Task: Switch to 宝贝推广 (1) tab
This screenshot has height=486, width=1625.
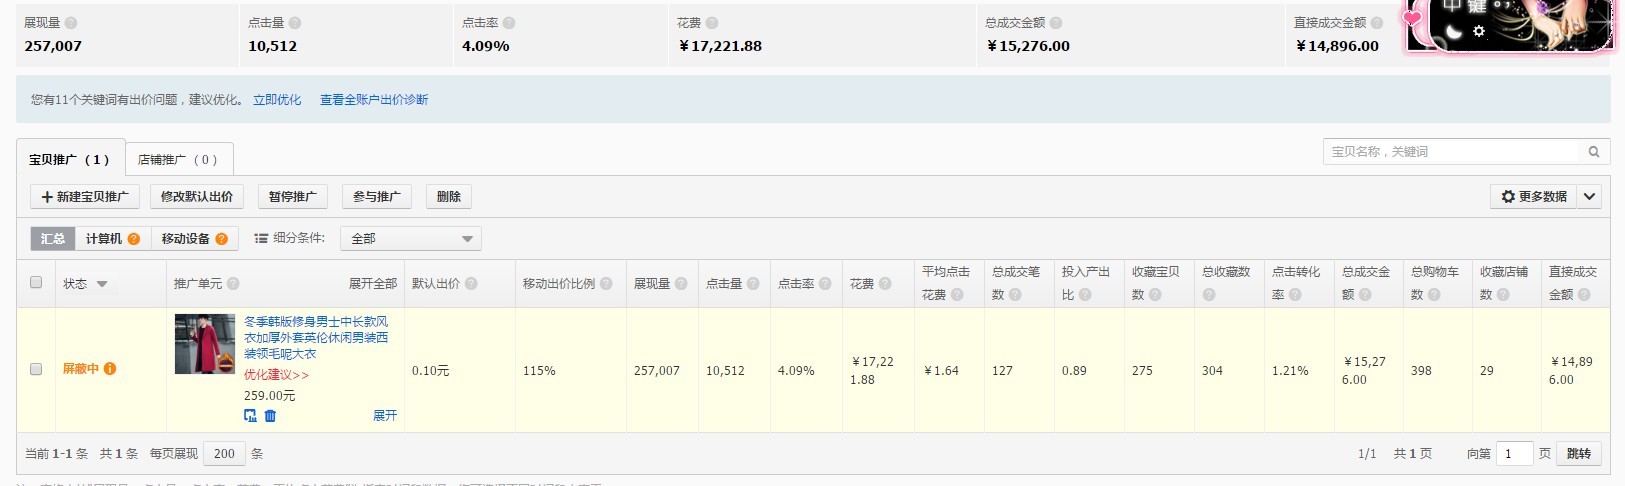Action: [70, 159]
